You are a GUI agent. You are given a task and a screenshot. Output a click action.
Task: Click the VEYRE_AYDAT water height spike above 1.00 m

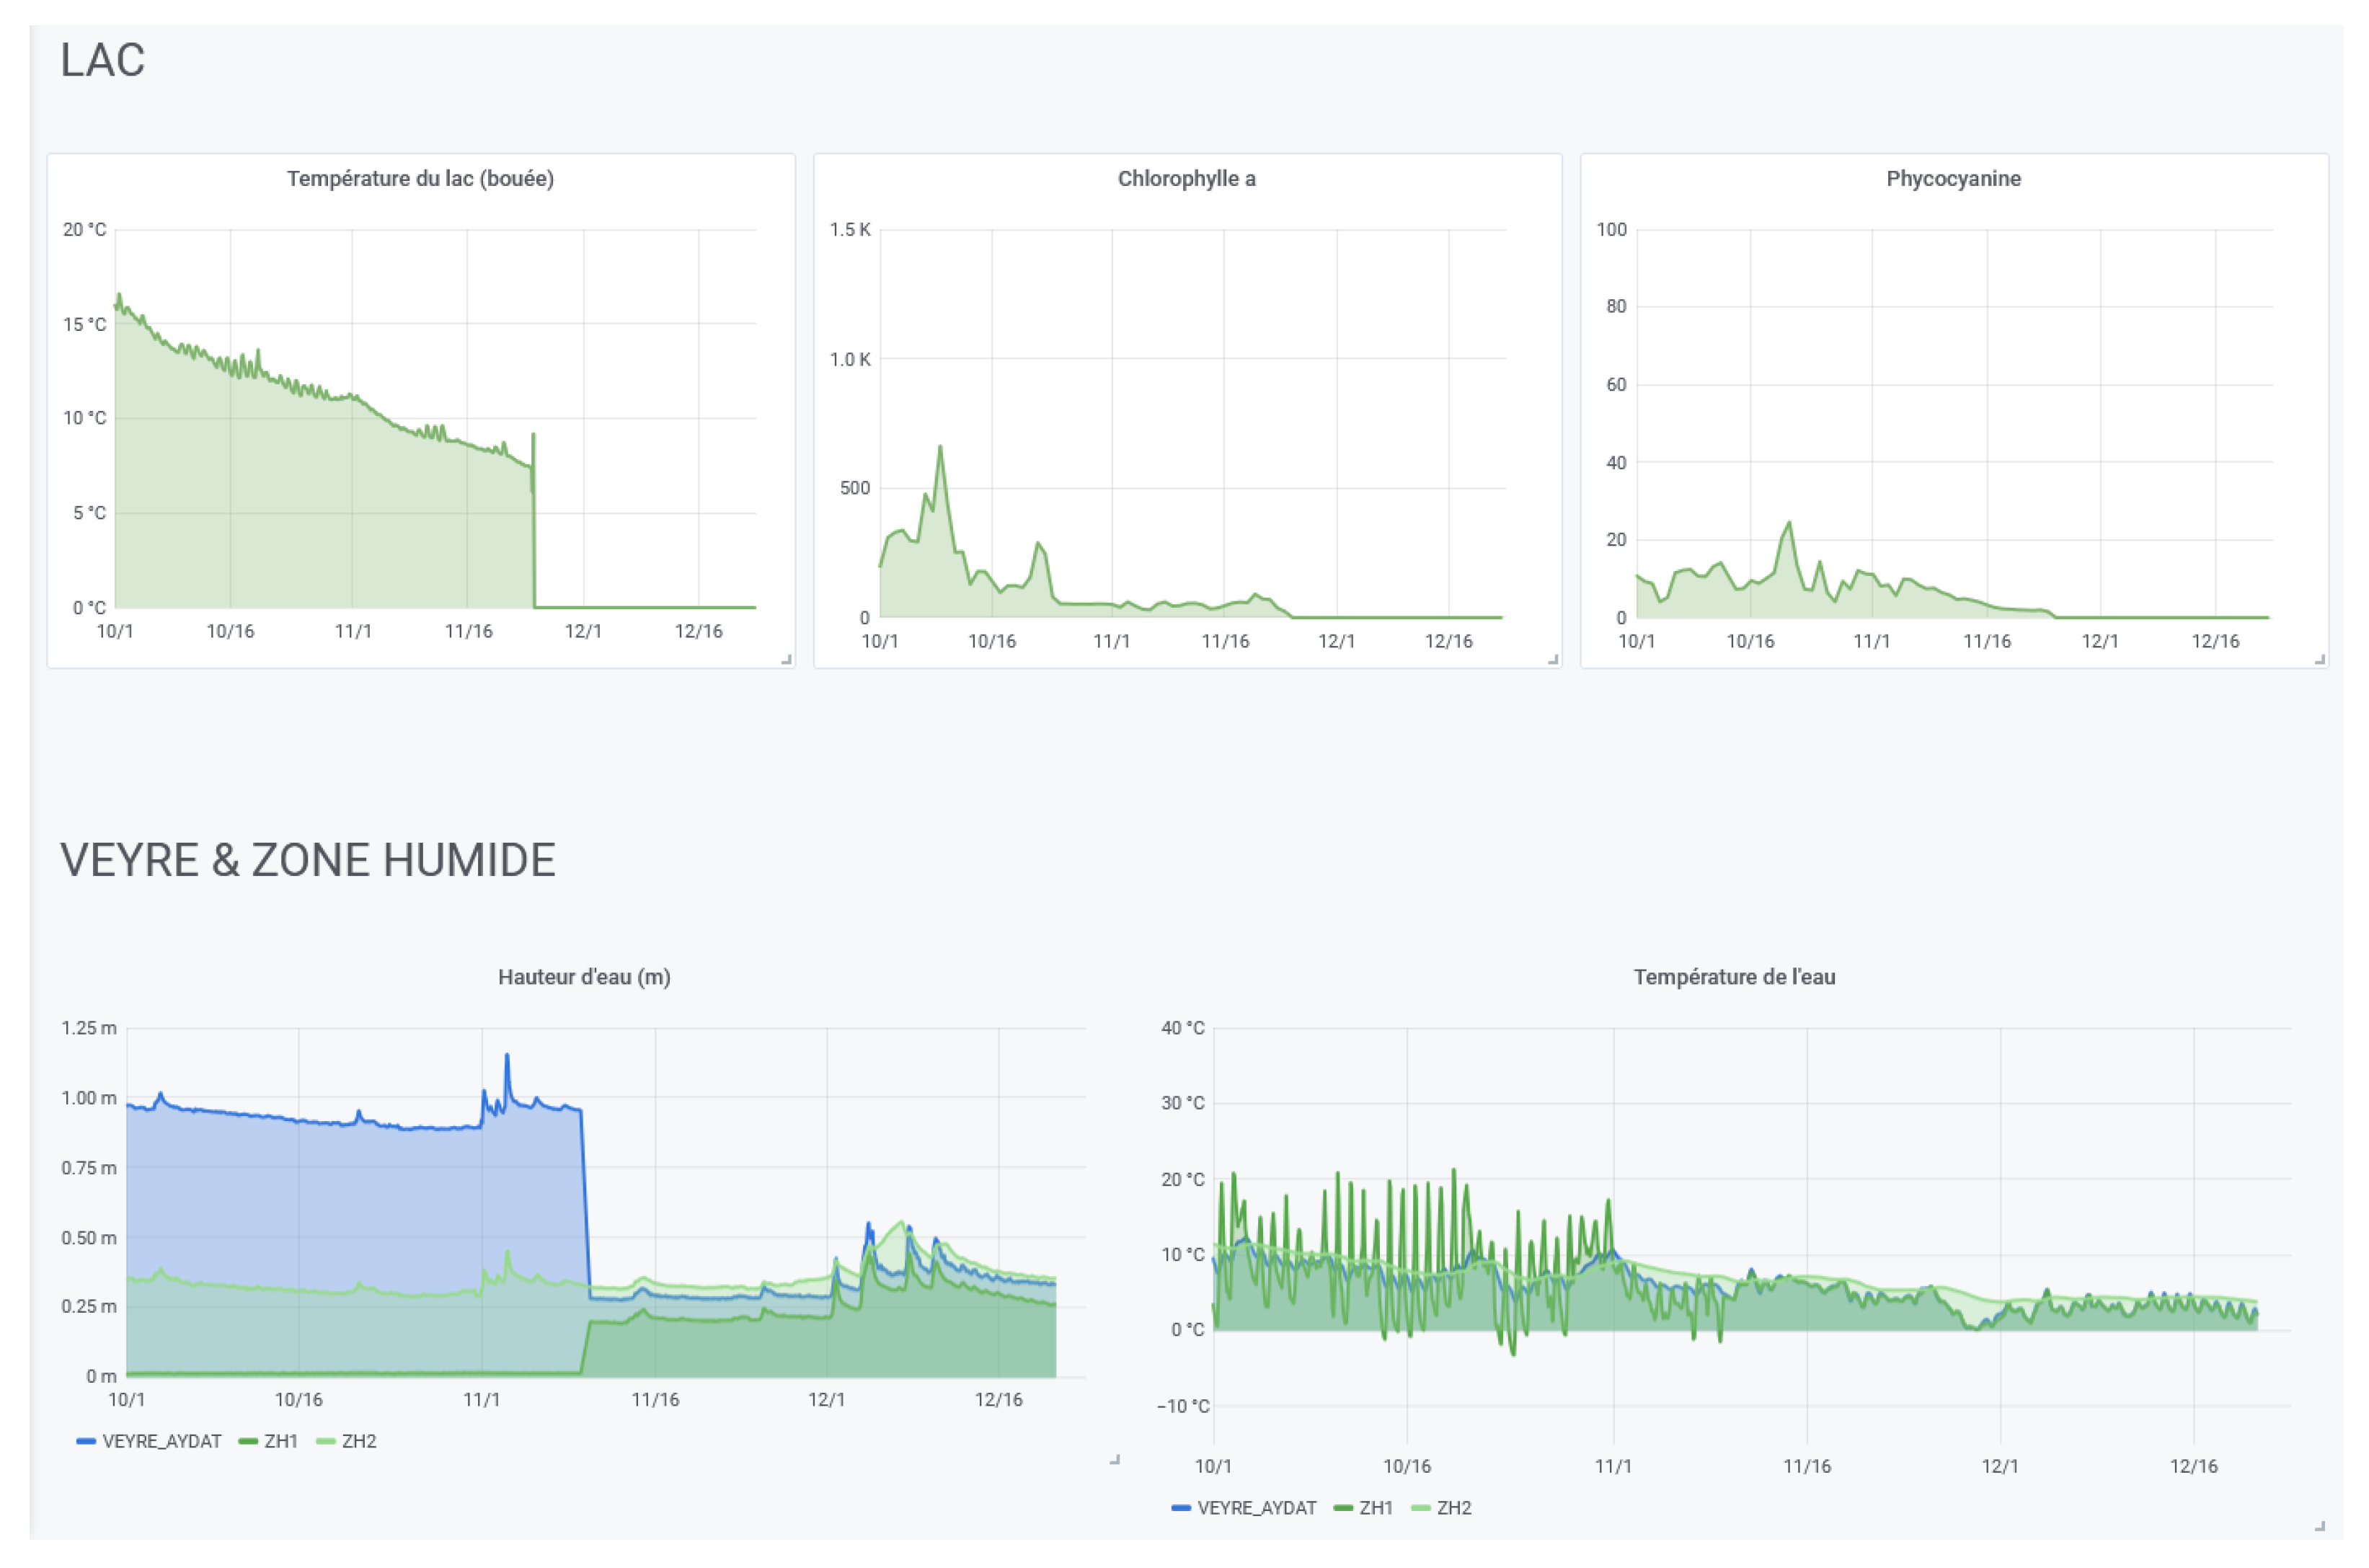507,1056
